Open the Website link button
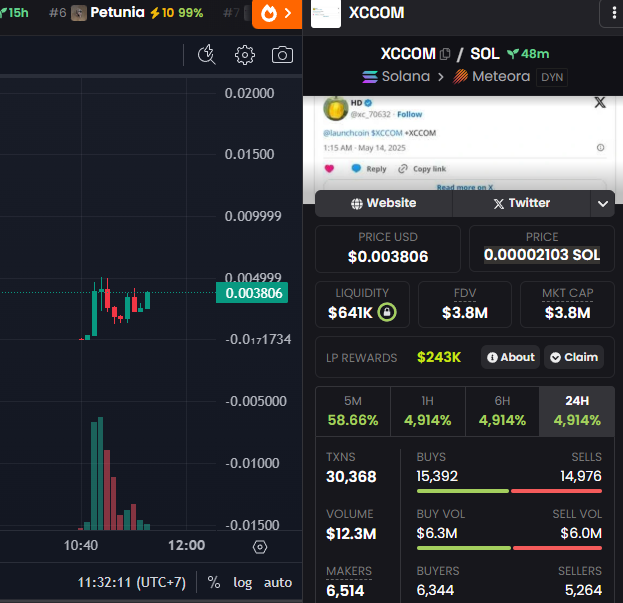Screen dimensions: 623x603 coord(384,203)
